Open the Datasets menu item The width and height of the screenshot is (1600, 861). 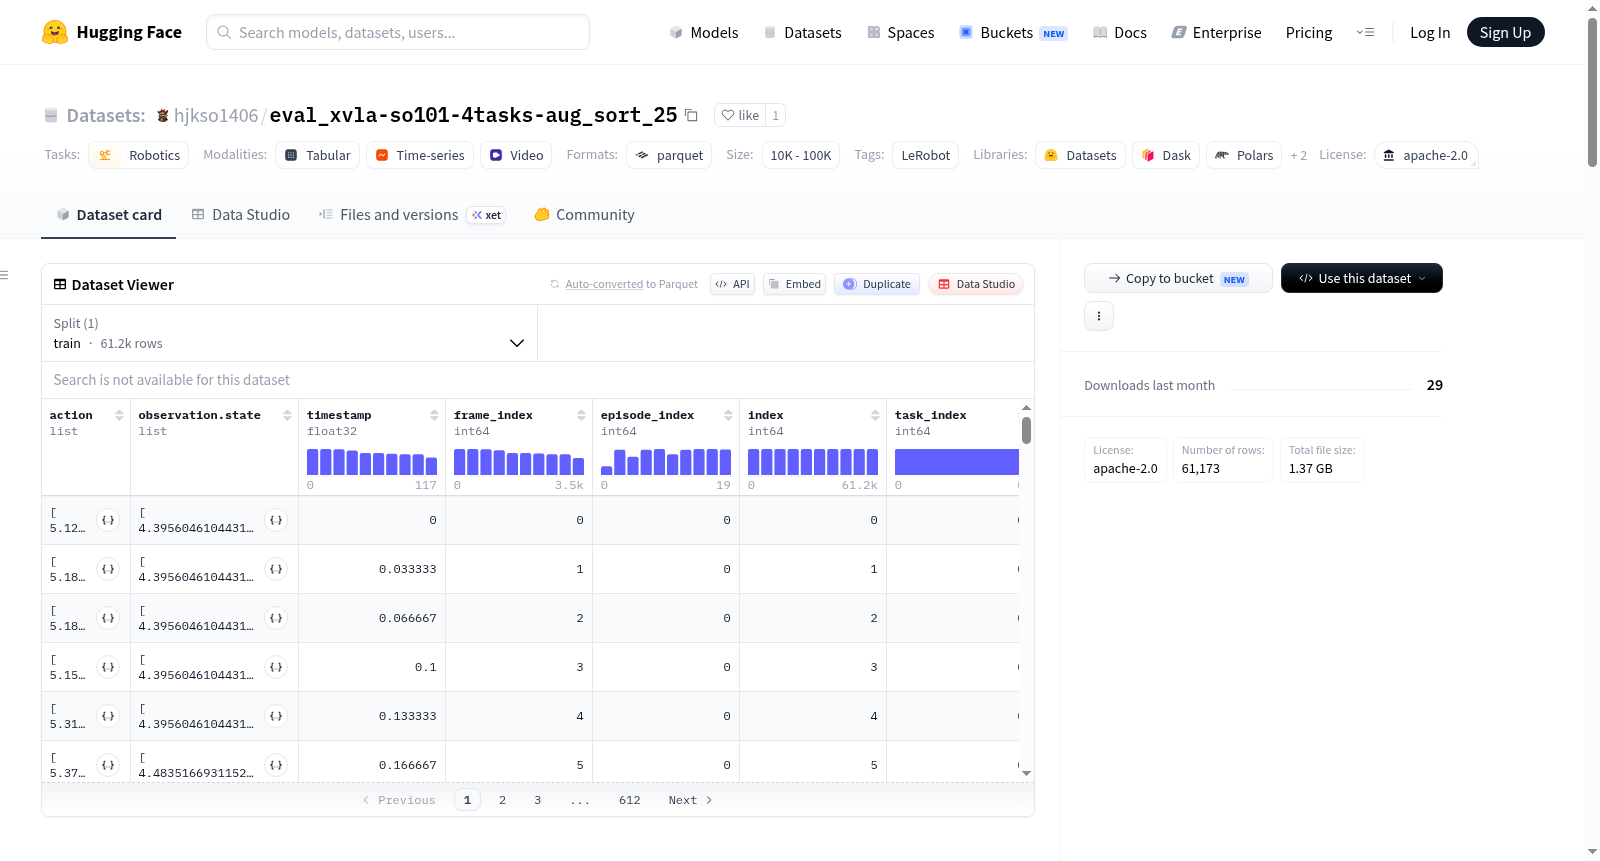pyautogui.click(x=803, y=32)
